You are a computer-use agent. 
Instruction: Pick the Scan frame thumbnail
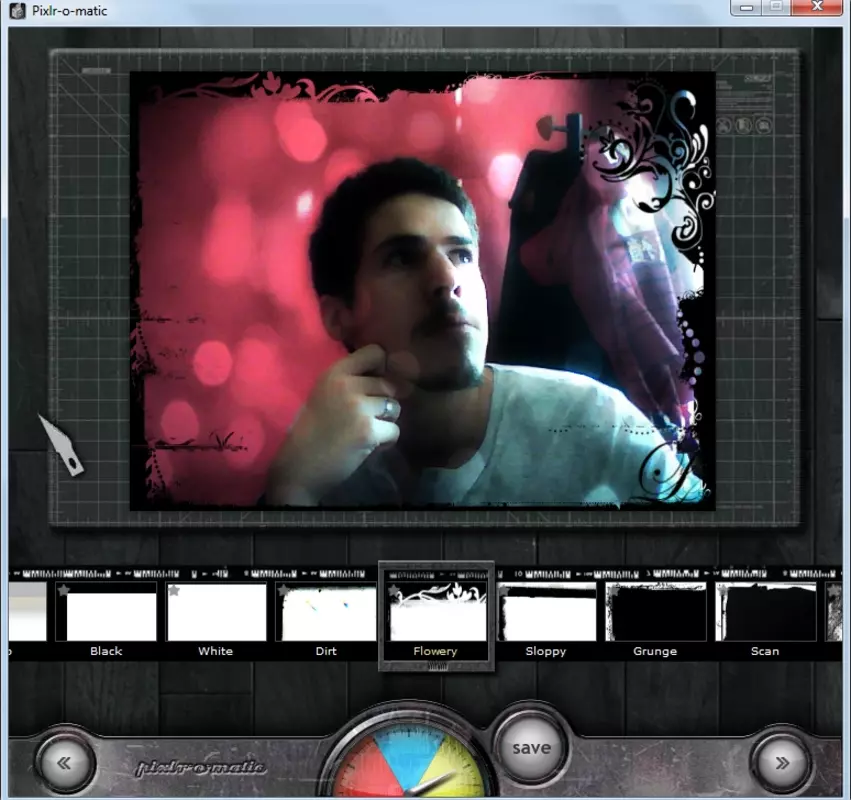pyautogui.click(x=766, y=612)
